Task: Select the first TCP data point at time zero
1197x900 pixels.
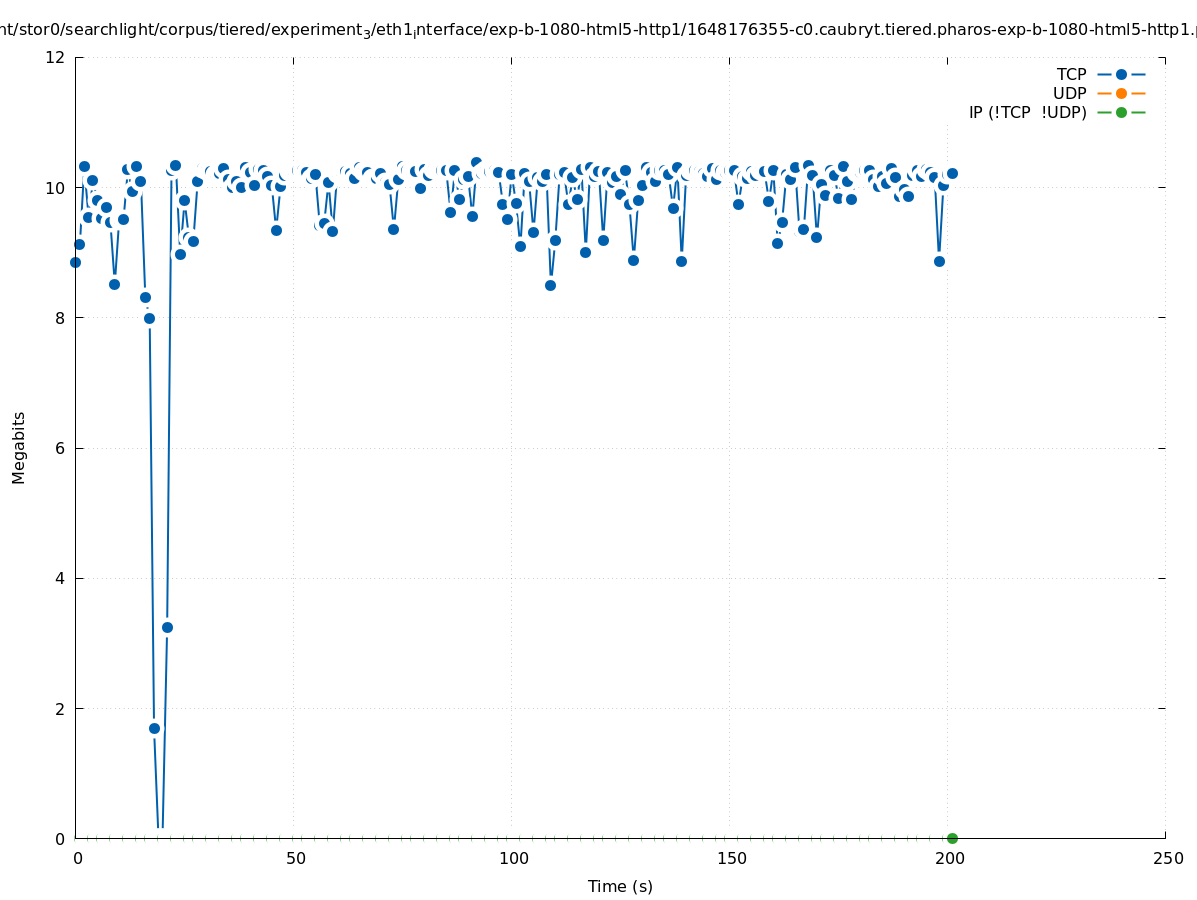Action: point(75,262)
